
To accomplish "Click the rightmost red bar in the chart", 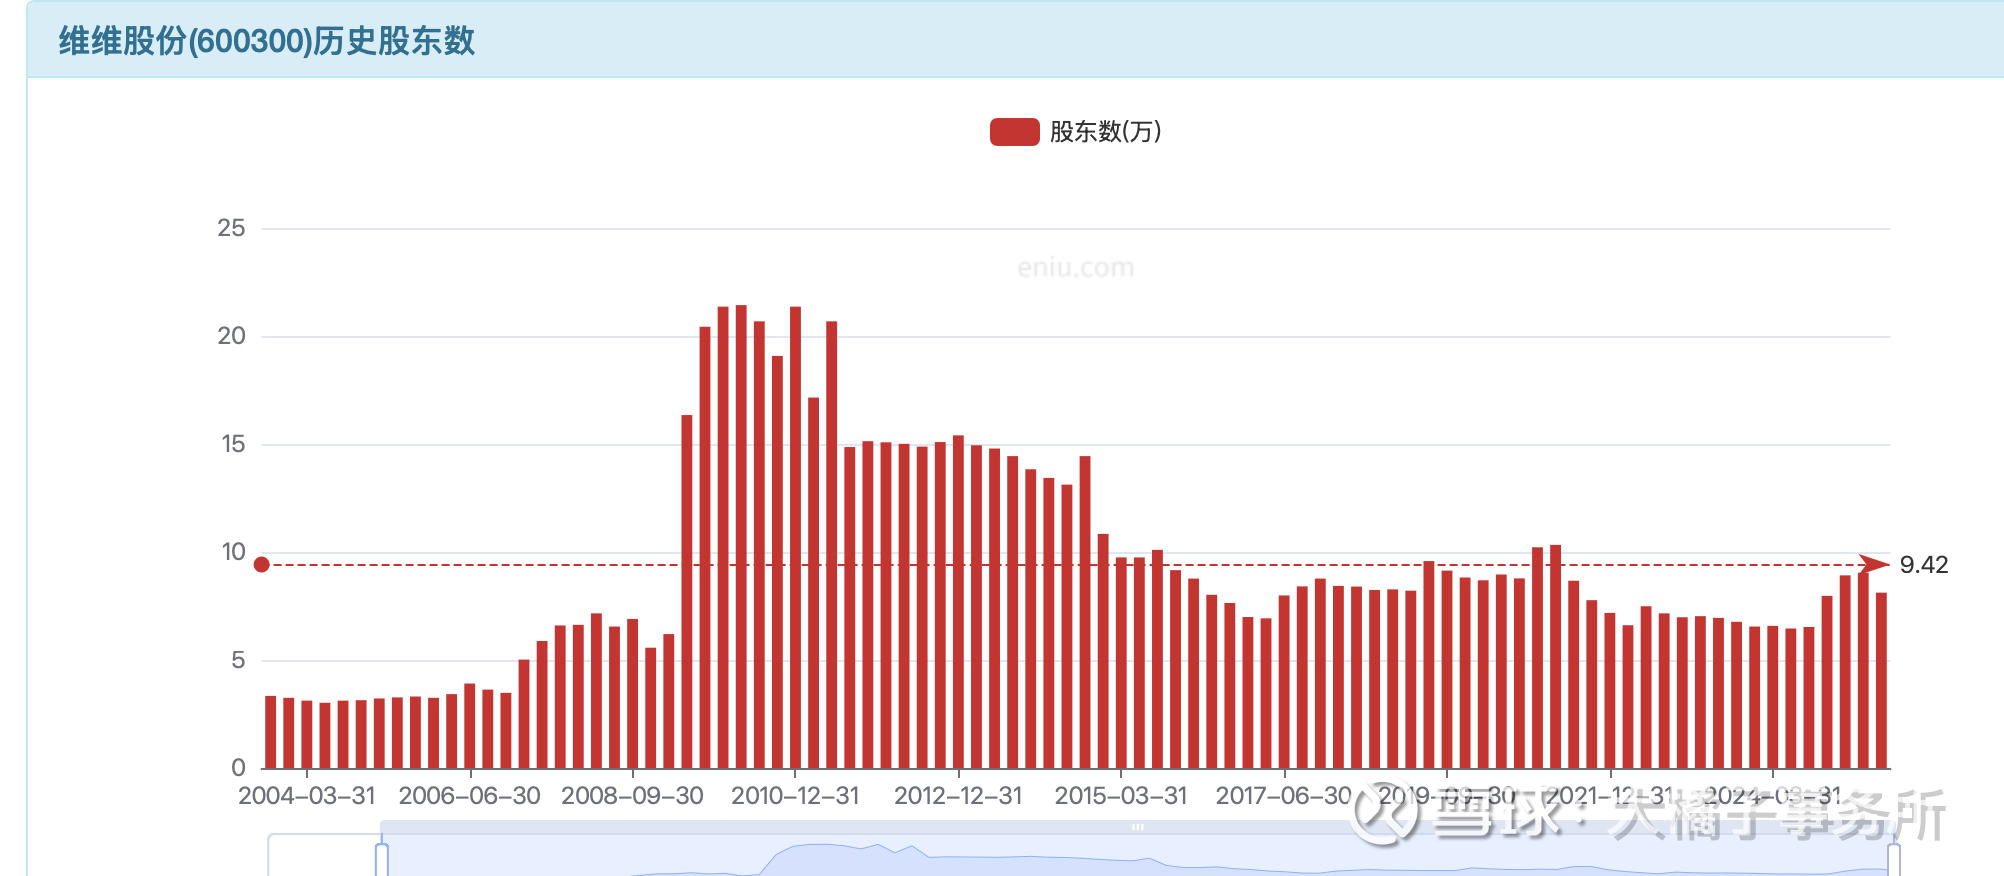I will (x=1881, y=680).
